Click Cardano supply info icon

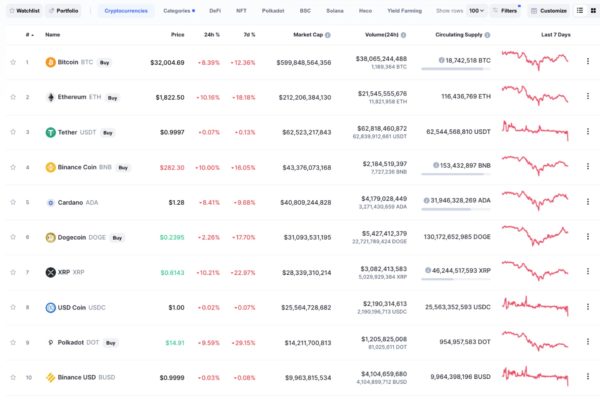click(x=426, y=200)
